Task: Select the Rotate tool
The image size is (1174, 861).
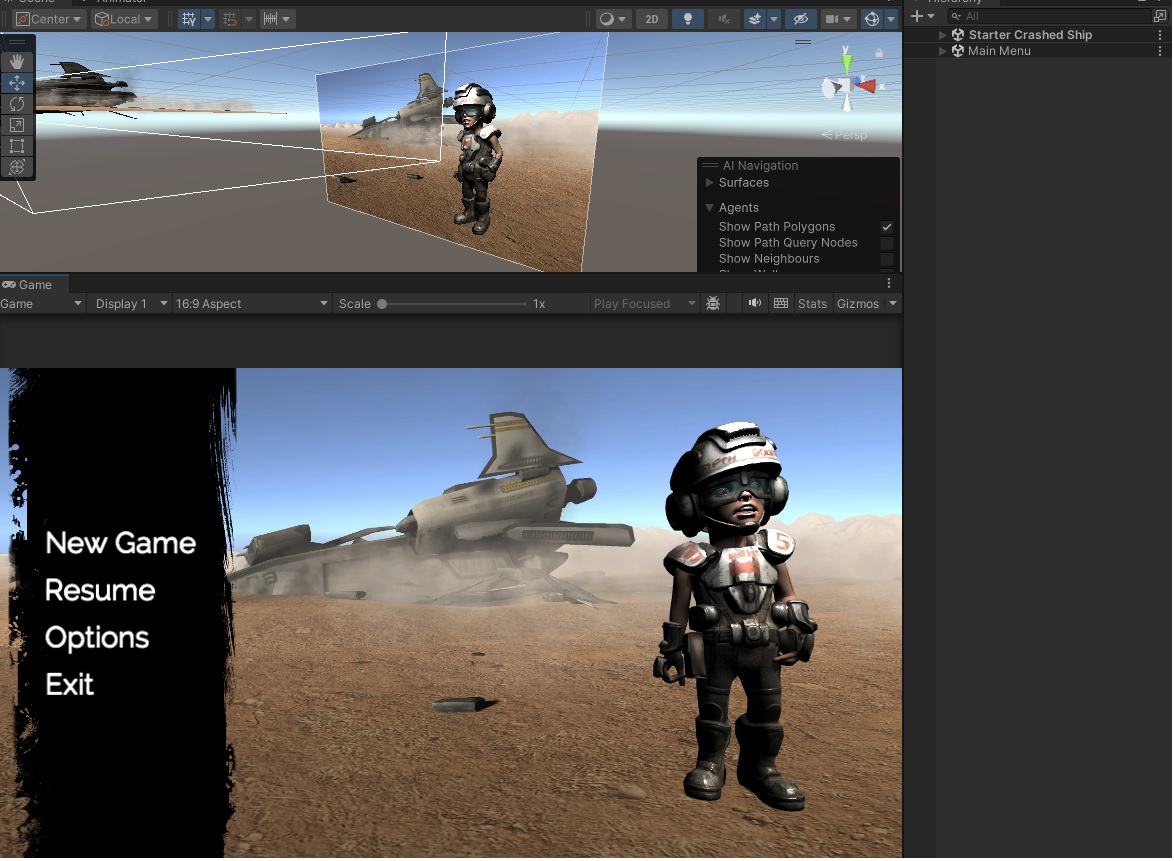Action: (16, 103)
